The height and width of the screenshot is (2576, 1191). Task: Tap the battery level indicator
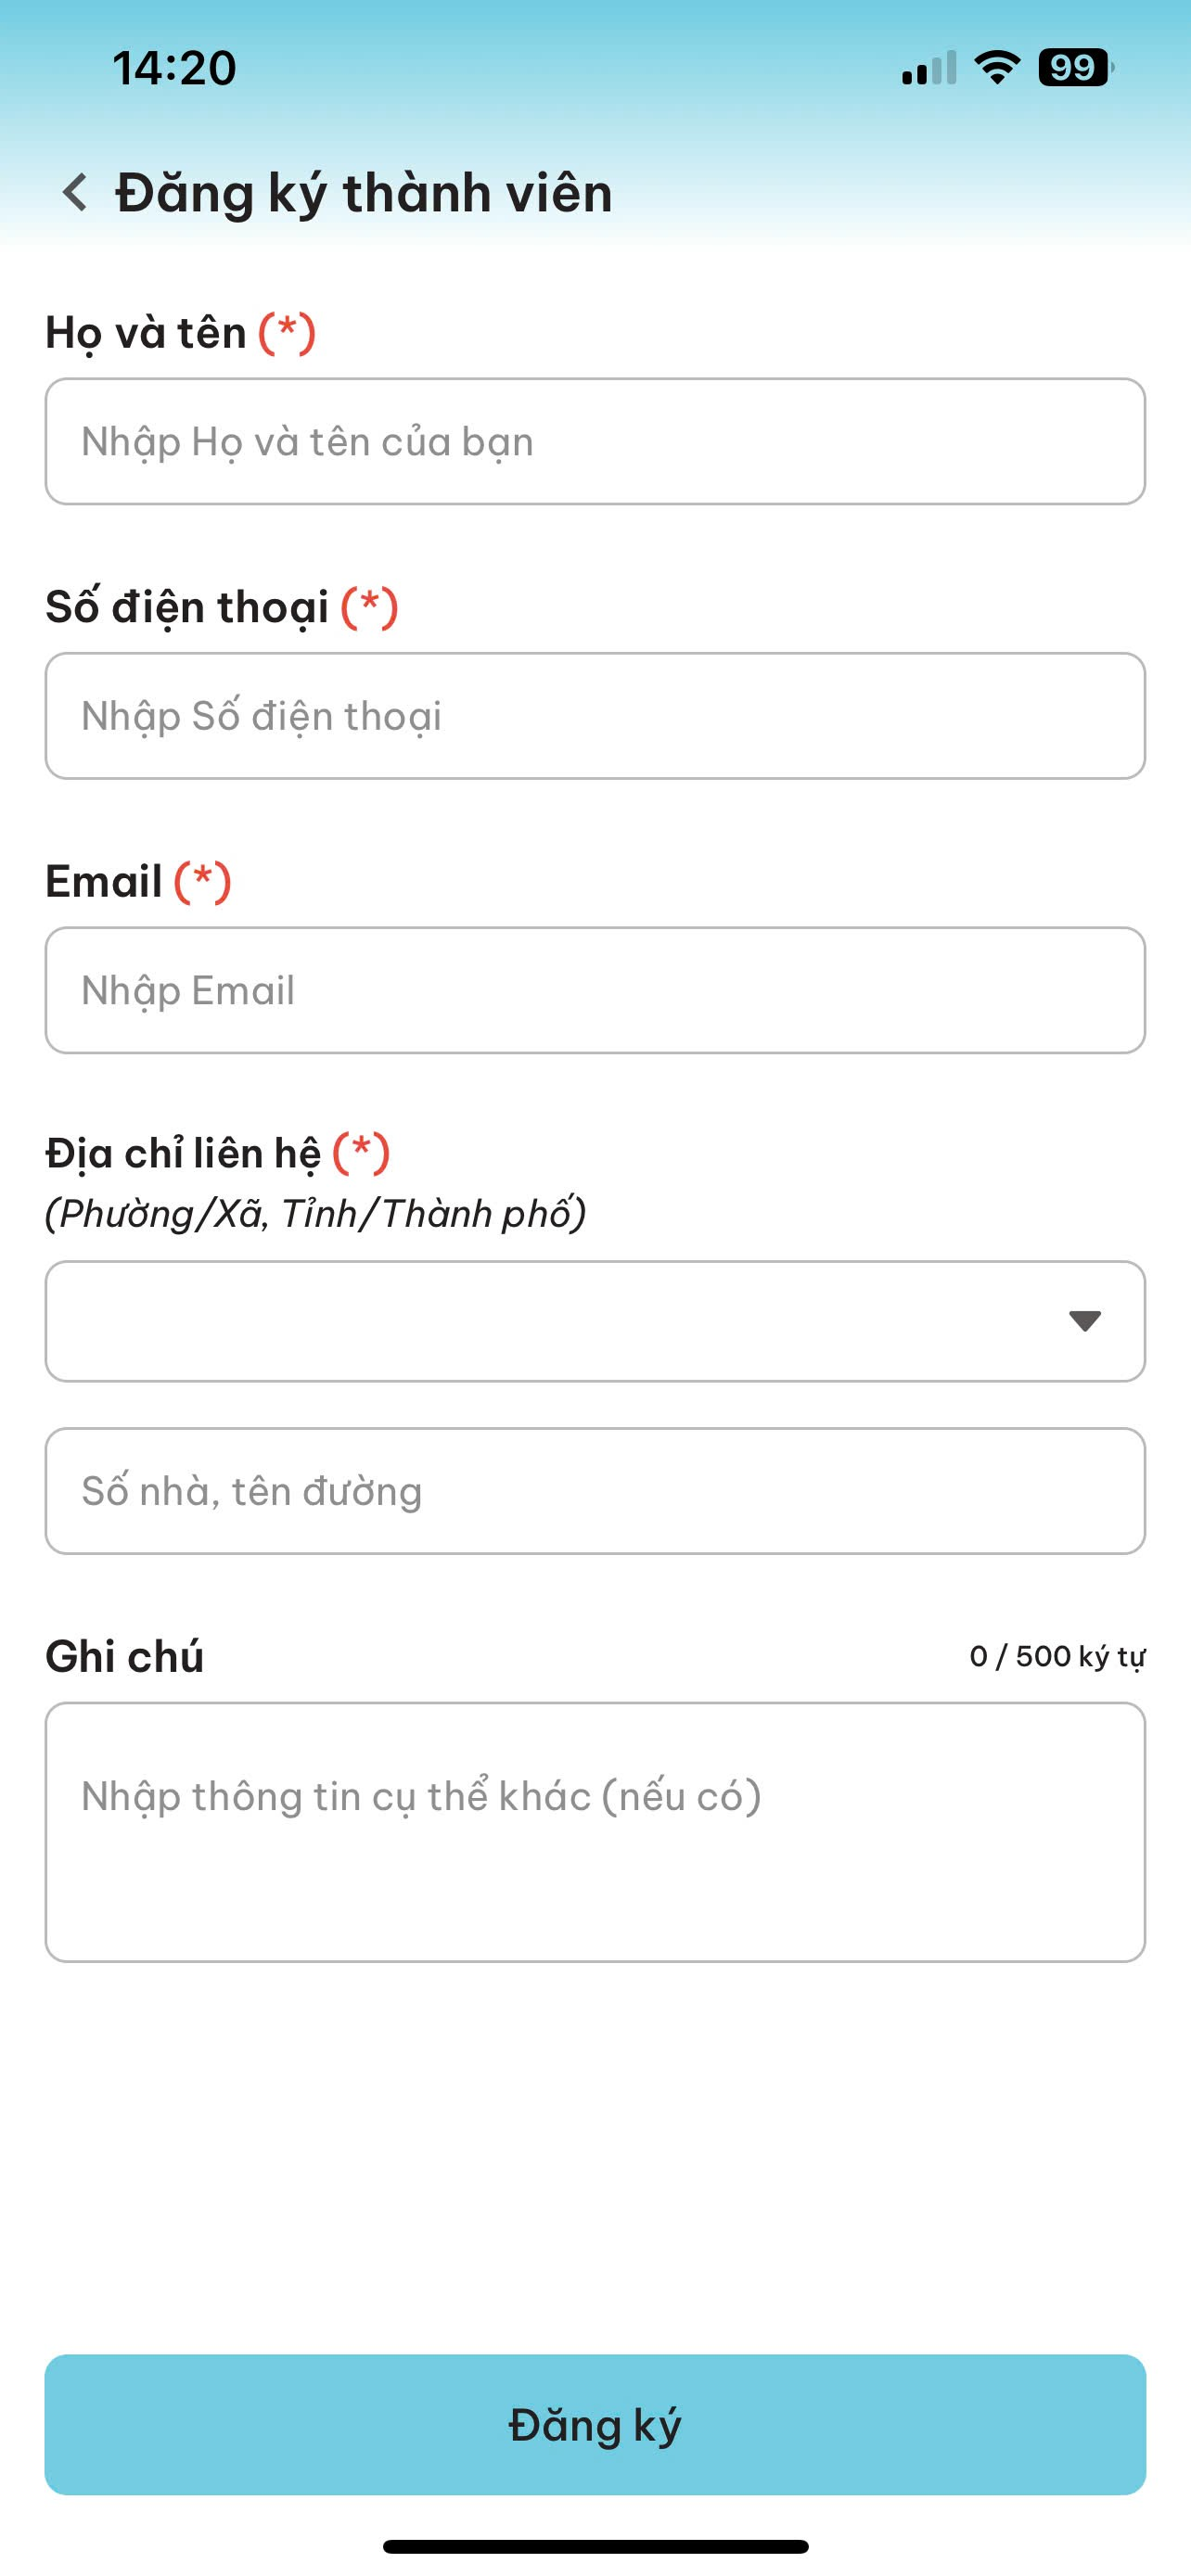[1075, 68]
